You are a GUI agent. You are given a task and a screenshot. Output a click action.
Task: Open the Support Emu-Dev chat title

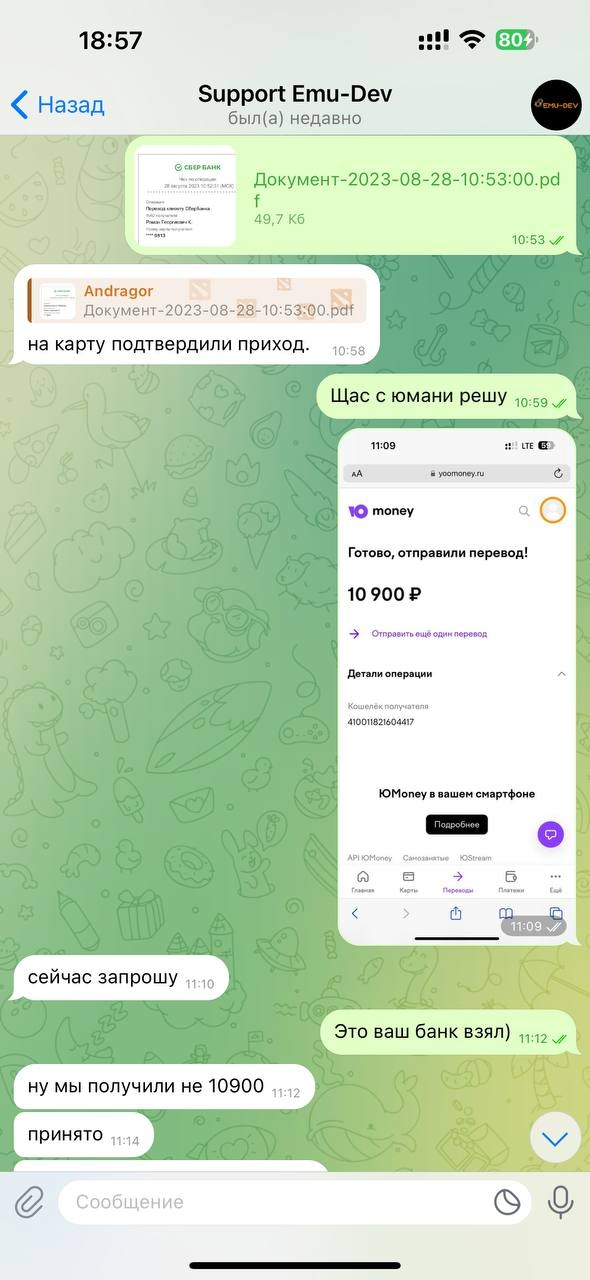[x=295, y=94]
